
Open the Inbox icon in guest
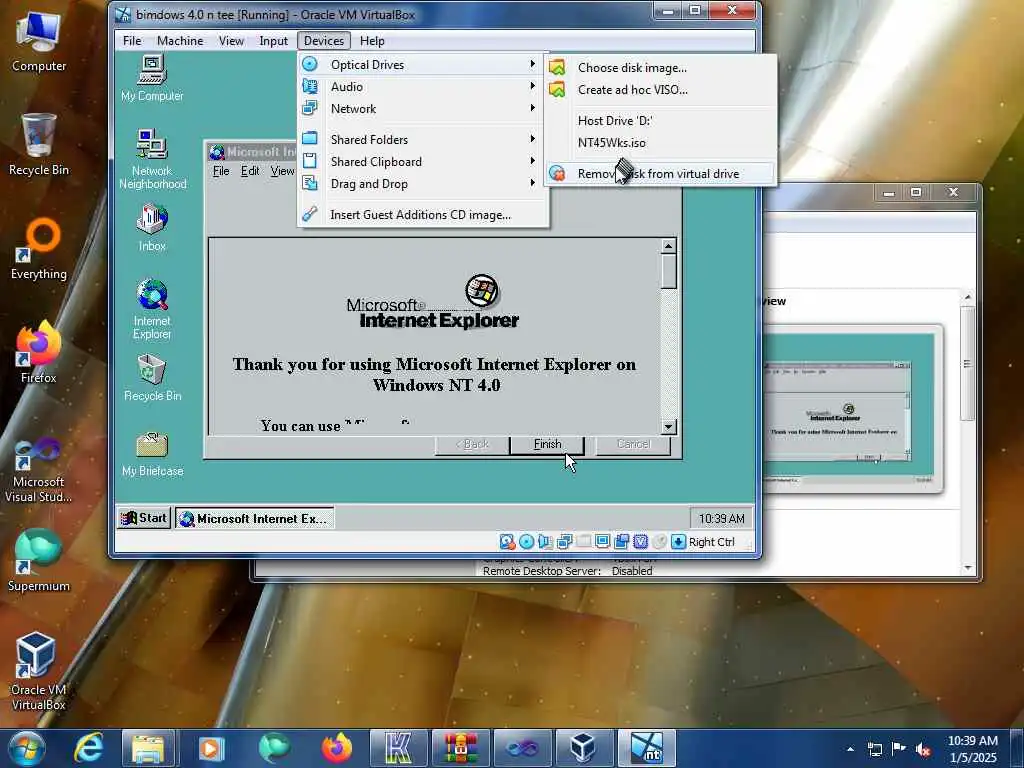[x=152, y=227]
